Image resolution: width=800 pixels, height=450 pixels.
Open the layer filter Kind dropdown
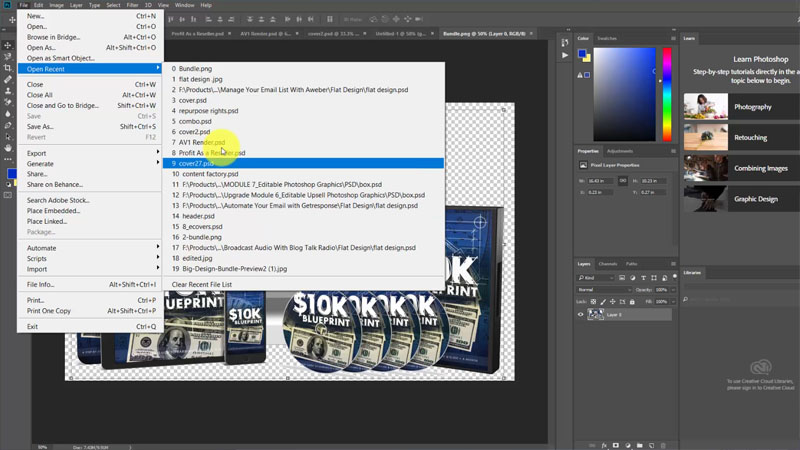coord(594,278)
